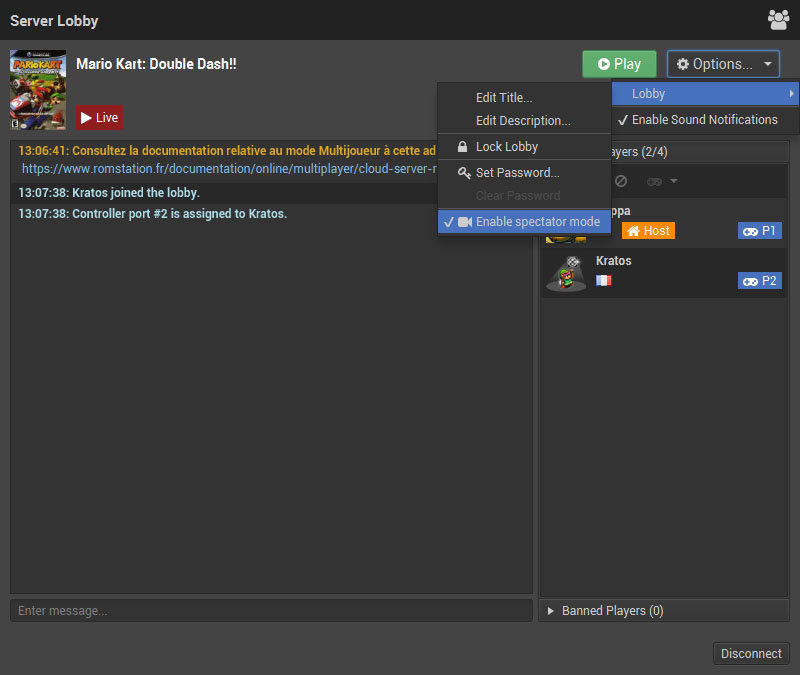This screenshot has width=800, height=675.
Task: Click the ban player circle-slash icon
Action: point(621,181)
